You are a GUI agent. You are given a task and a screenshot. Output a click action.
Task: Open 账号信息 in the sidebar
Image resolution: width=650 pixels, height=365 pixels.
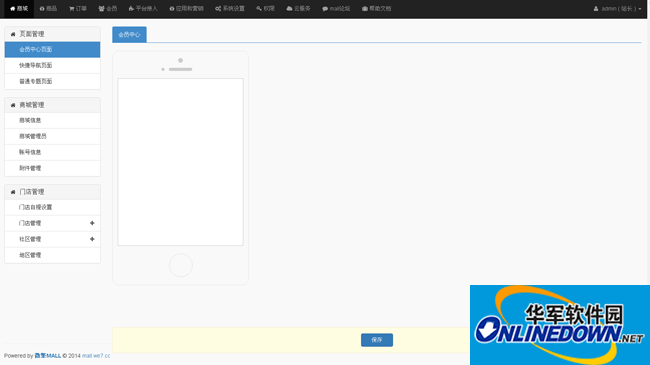(53, 152)
